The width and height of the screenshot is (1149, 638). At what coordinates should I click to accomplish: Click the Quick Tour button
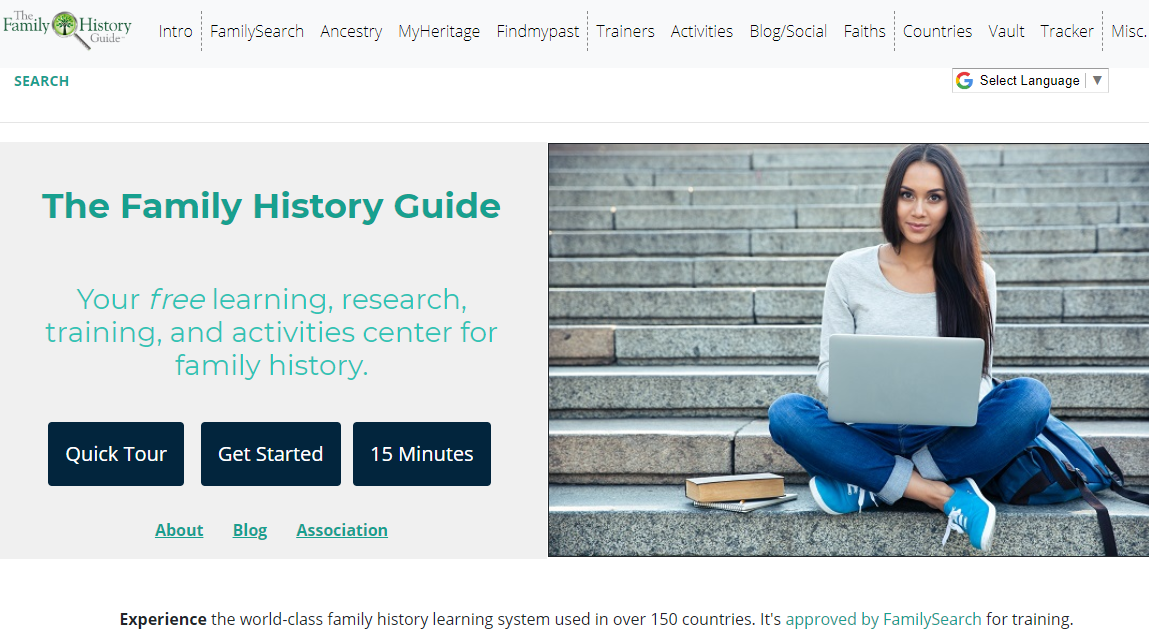[x=116, y=454]
